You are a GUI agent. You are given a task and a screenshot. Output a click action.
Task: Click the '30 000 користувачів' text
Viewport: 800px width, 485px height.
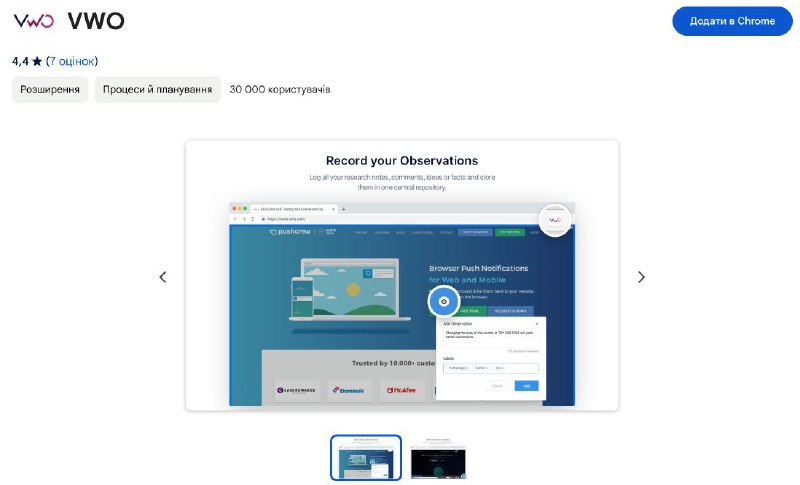280,90
